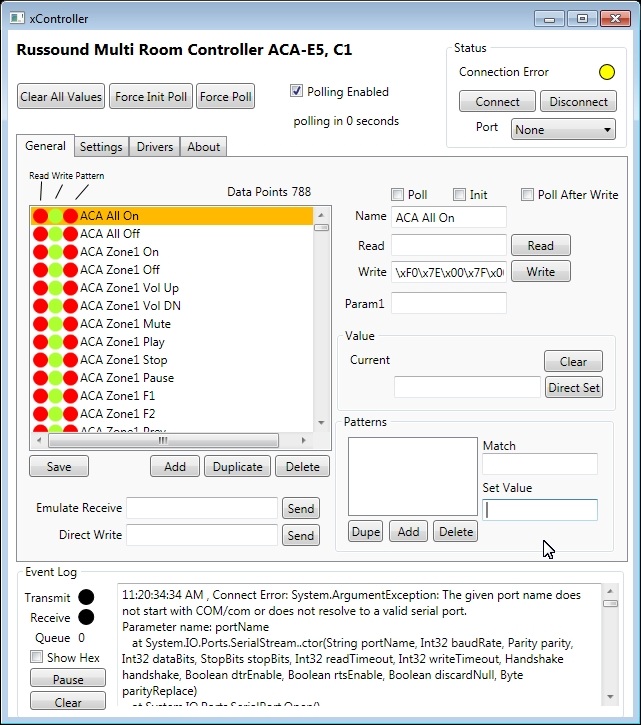This screenshot has height=725, width=641.
Task: Click Delete button below data point list
Action: click(302, 467)
